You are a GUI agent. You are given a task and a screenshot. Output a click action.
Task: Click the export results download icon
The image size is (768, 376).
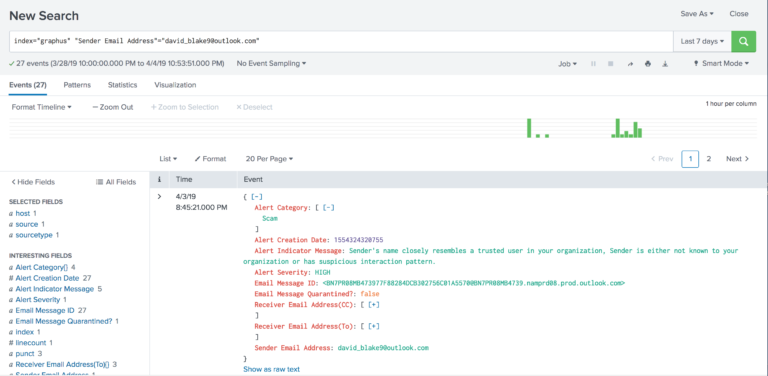(x=665, y=64)
